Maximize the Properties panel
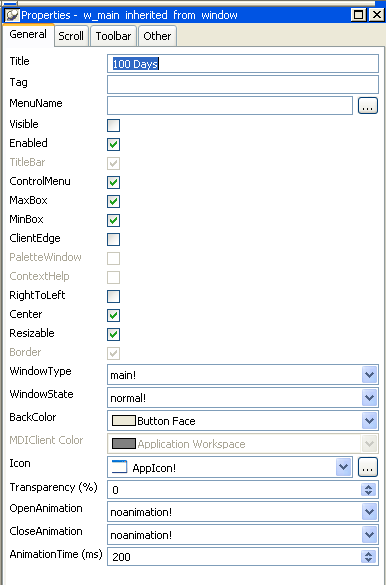 pyautogui.click(x=358, y=15)
